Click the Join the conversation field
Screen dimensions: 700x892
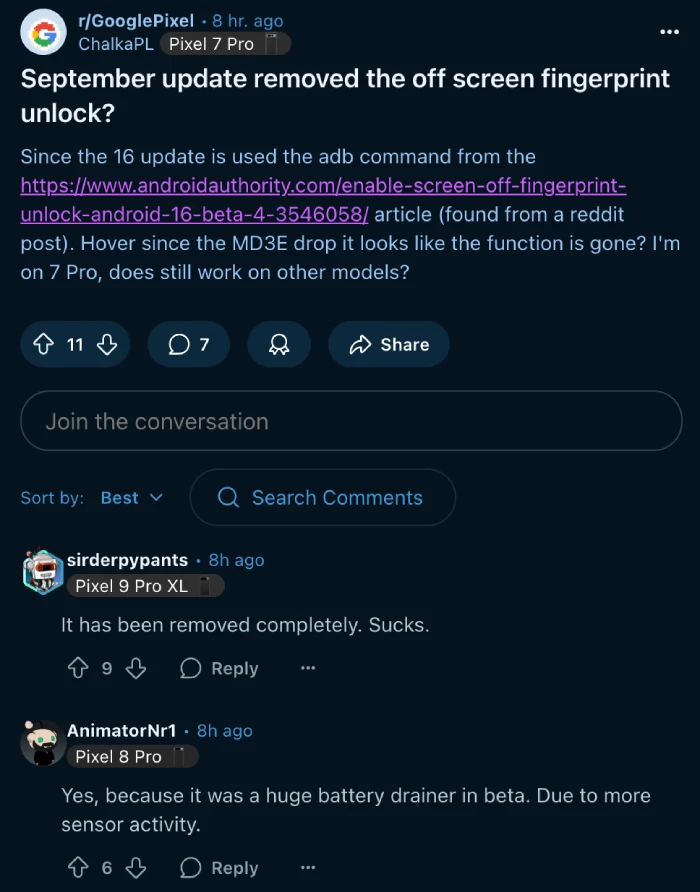[351, 421]
